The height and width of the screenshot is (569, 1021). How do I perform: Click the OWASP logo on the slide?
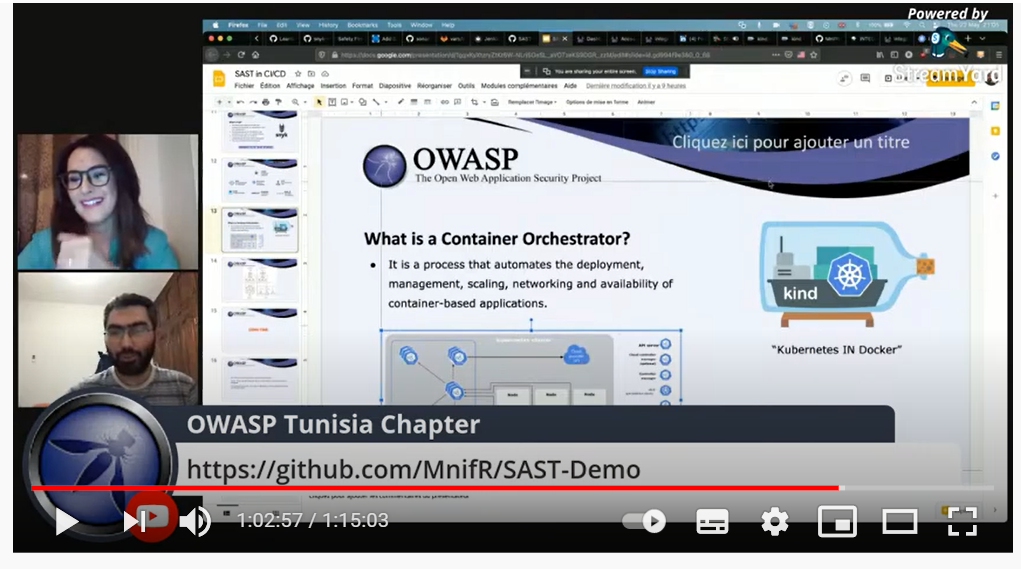click(482, 165)
